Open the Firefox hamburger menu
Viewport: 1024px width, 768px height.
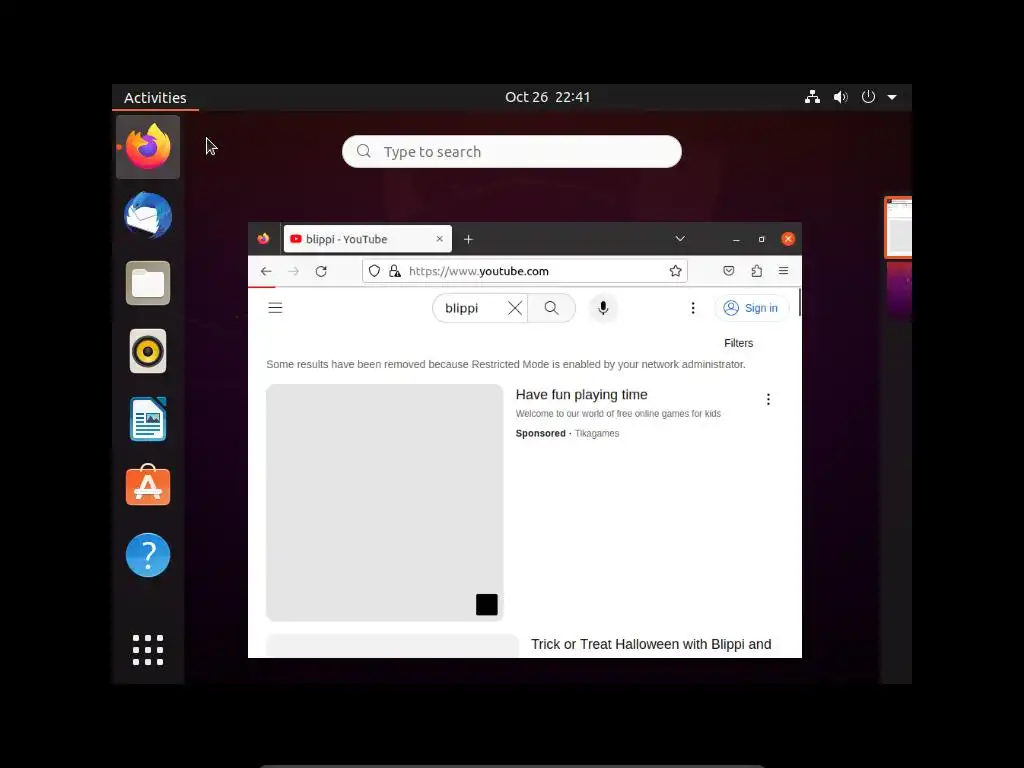pos(784,271)
